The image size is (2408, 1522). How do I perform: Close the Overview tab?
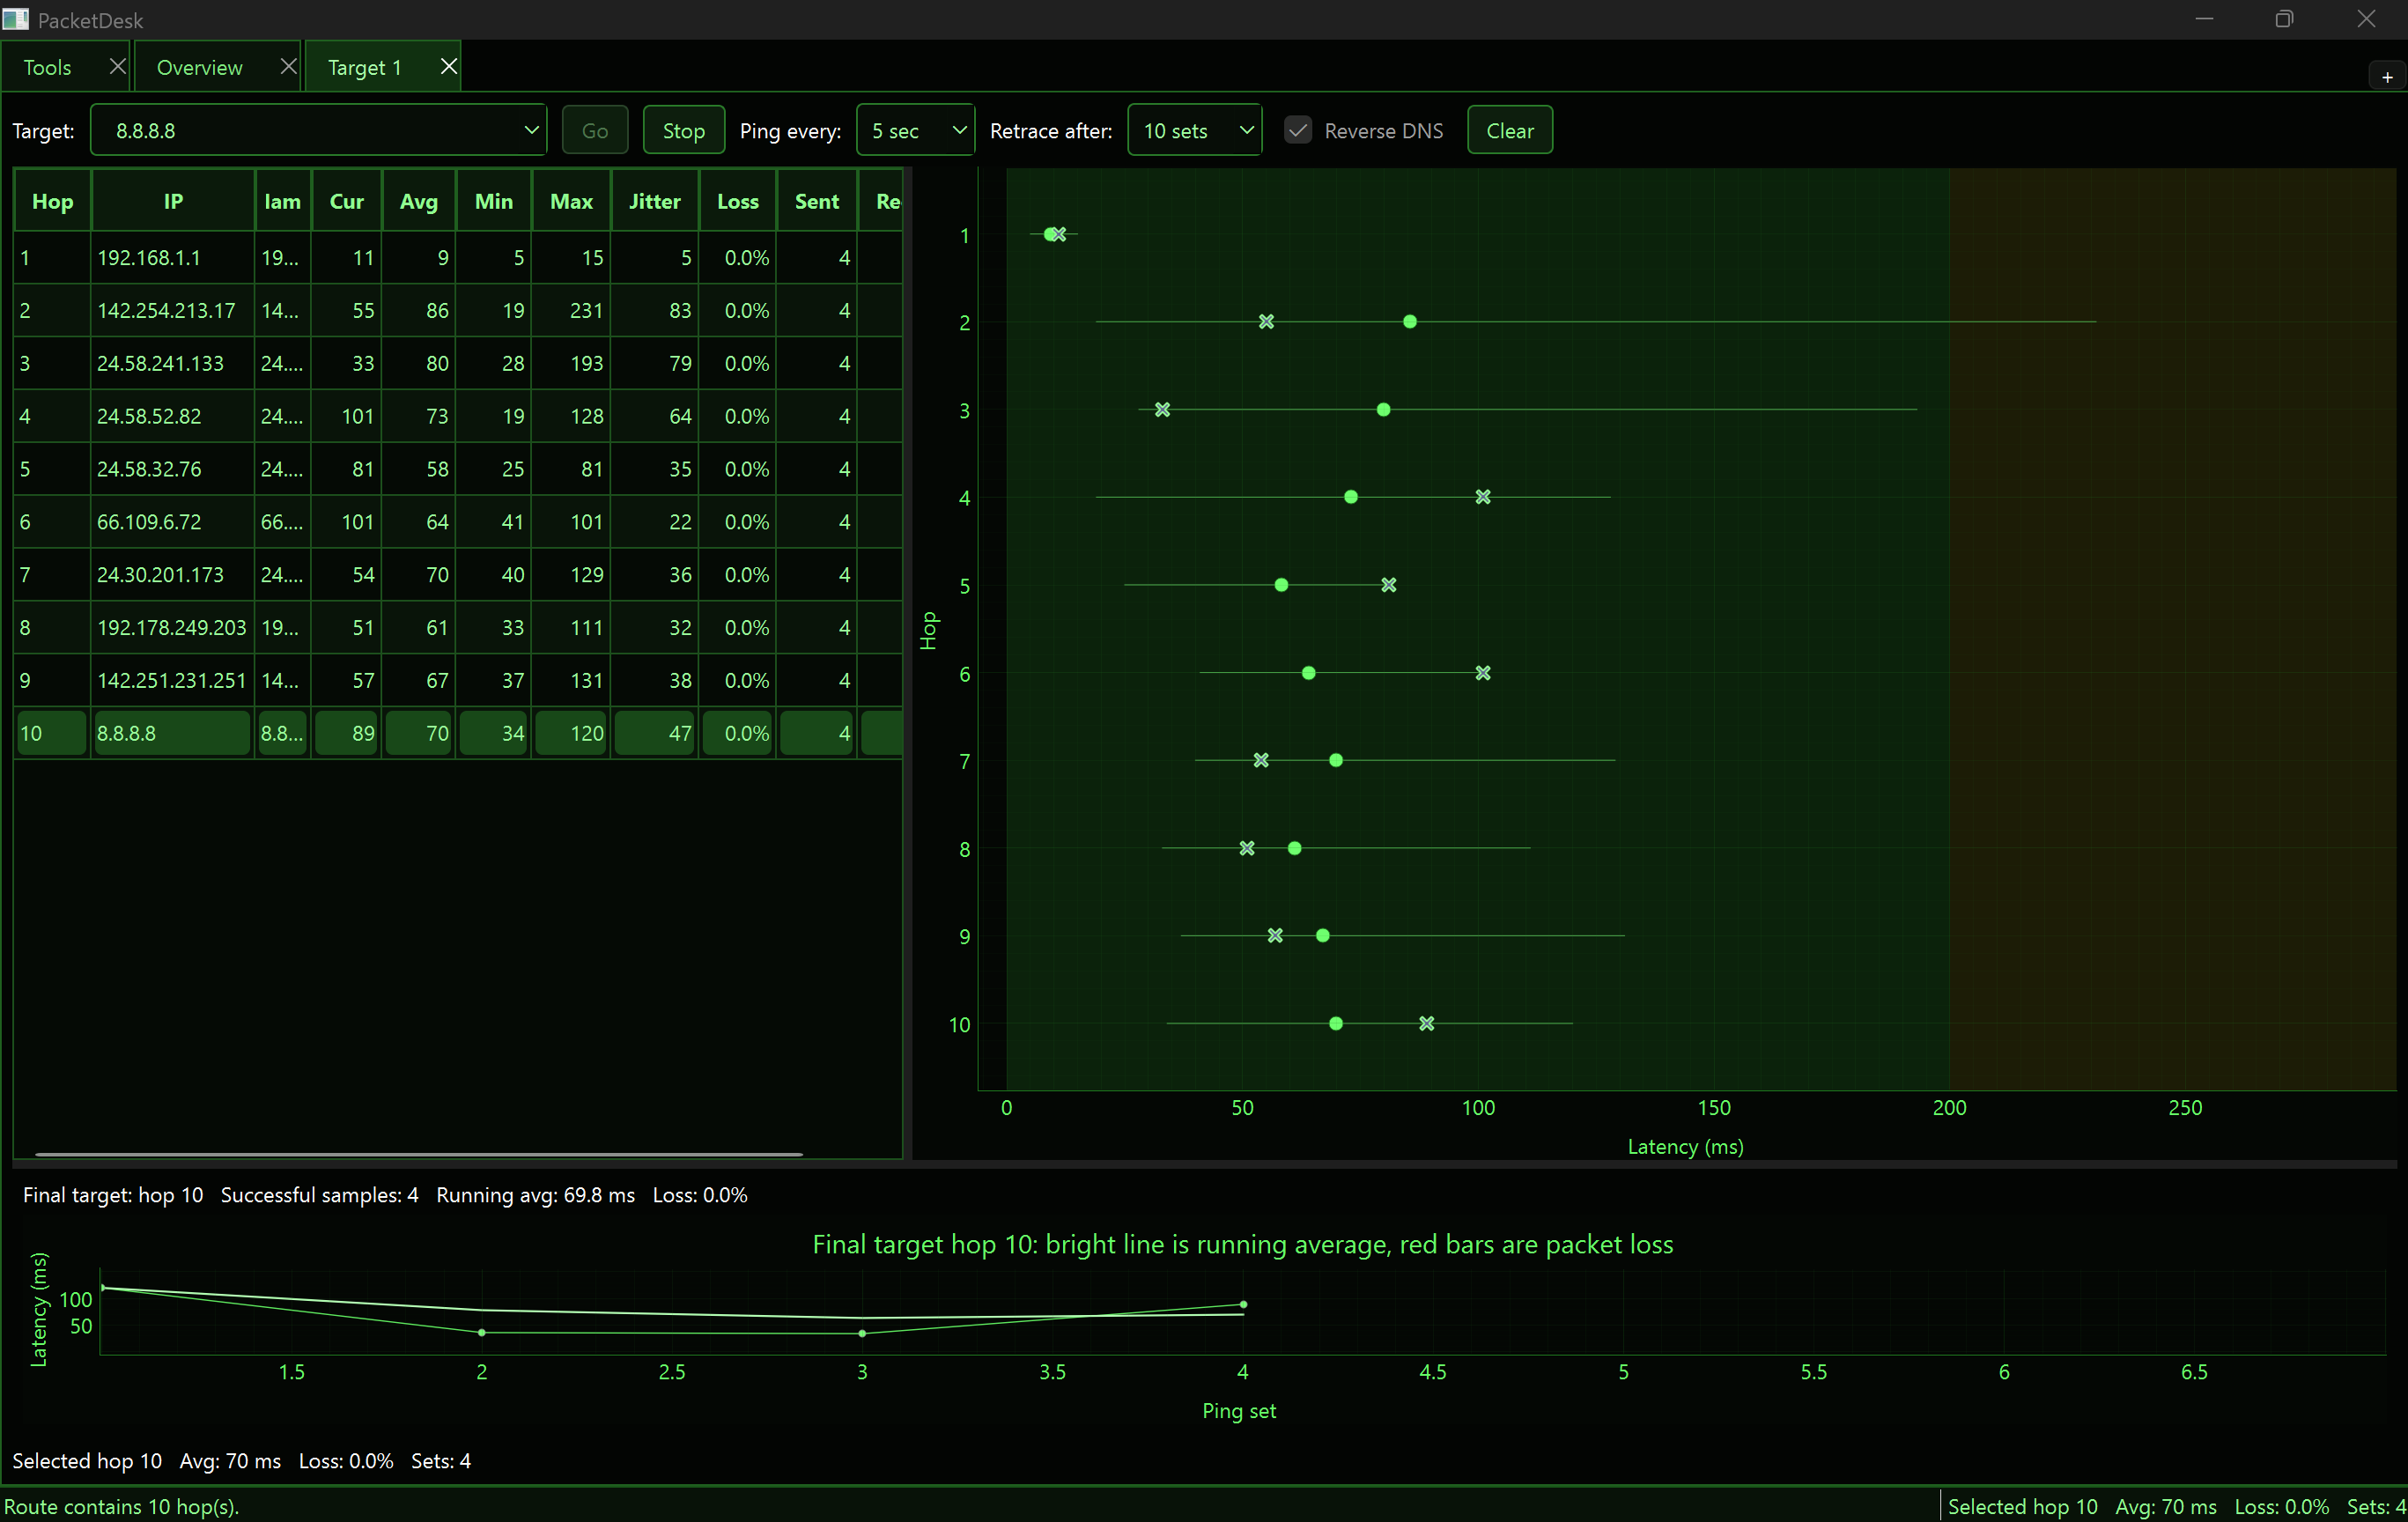pos(288,66)
